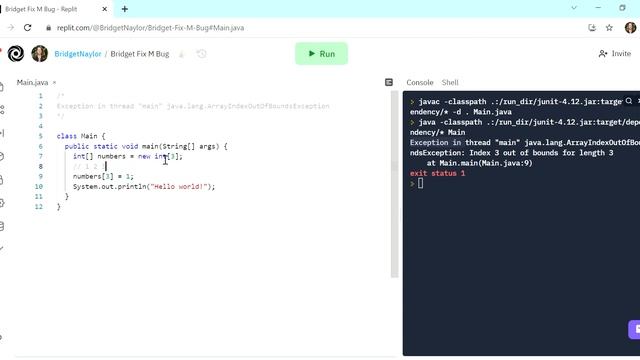This screenshot has height=360, width=640.
Task: Click the 'numbers[3] = 1;' code line
Action: [x=103, y=176]
